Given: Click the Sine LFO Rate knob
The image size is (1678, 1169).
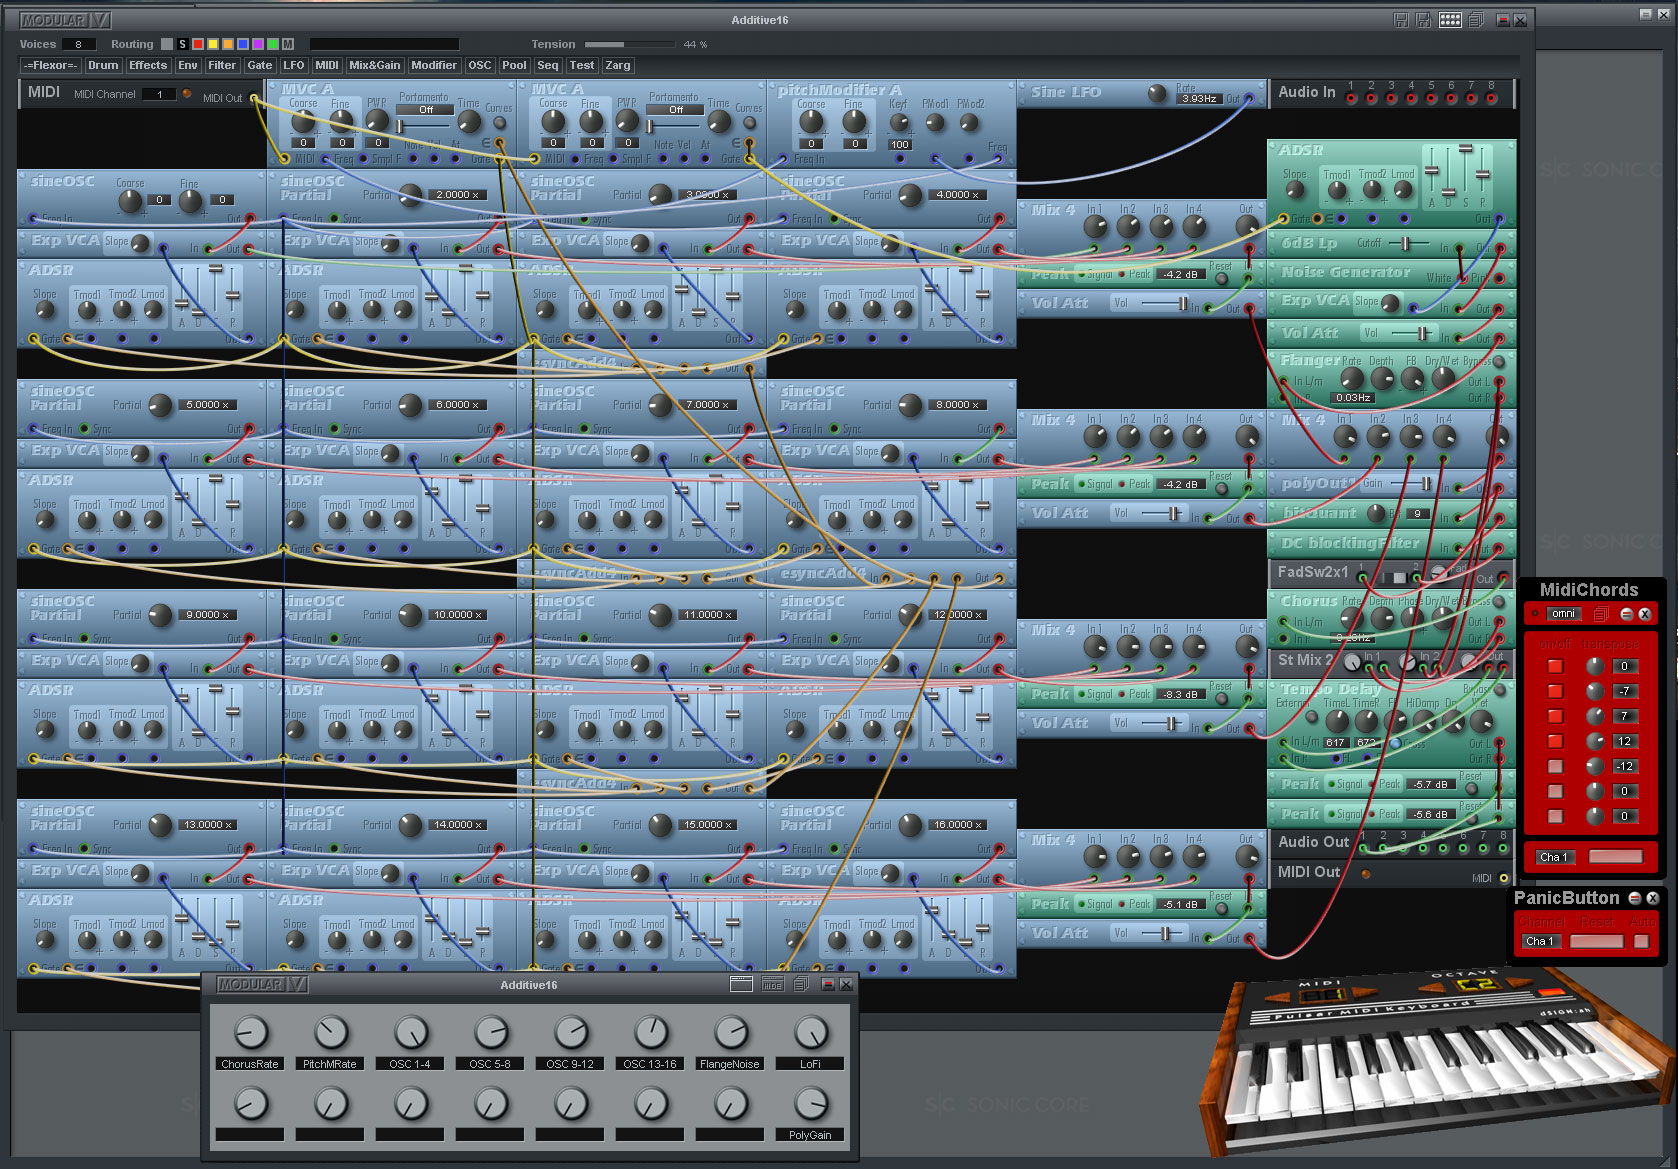Looking at the screenshot, I should [1157, 93].
